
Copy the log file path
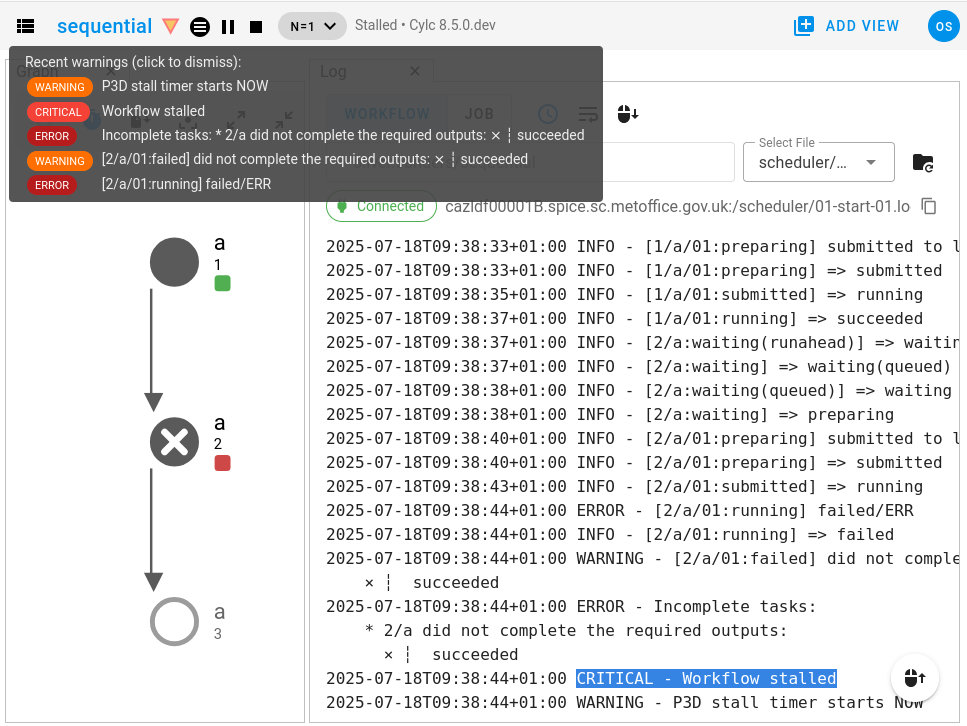(x=929, y=206)
